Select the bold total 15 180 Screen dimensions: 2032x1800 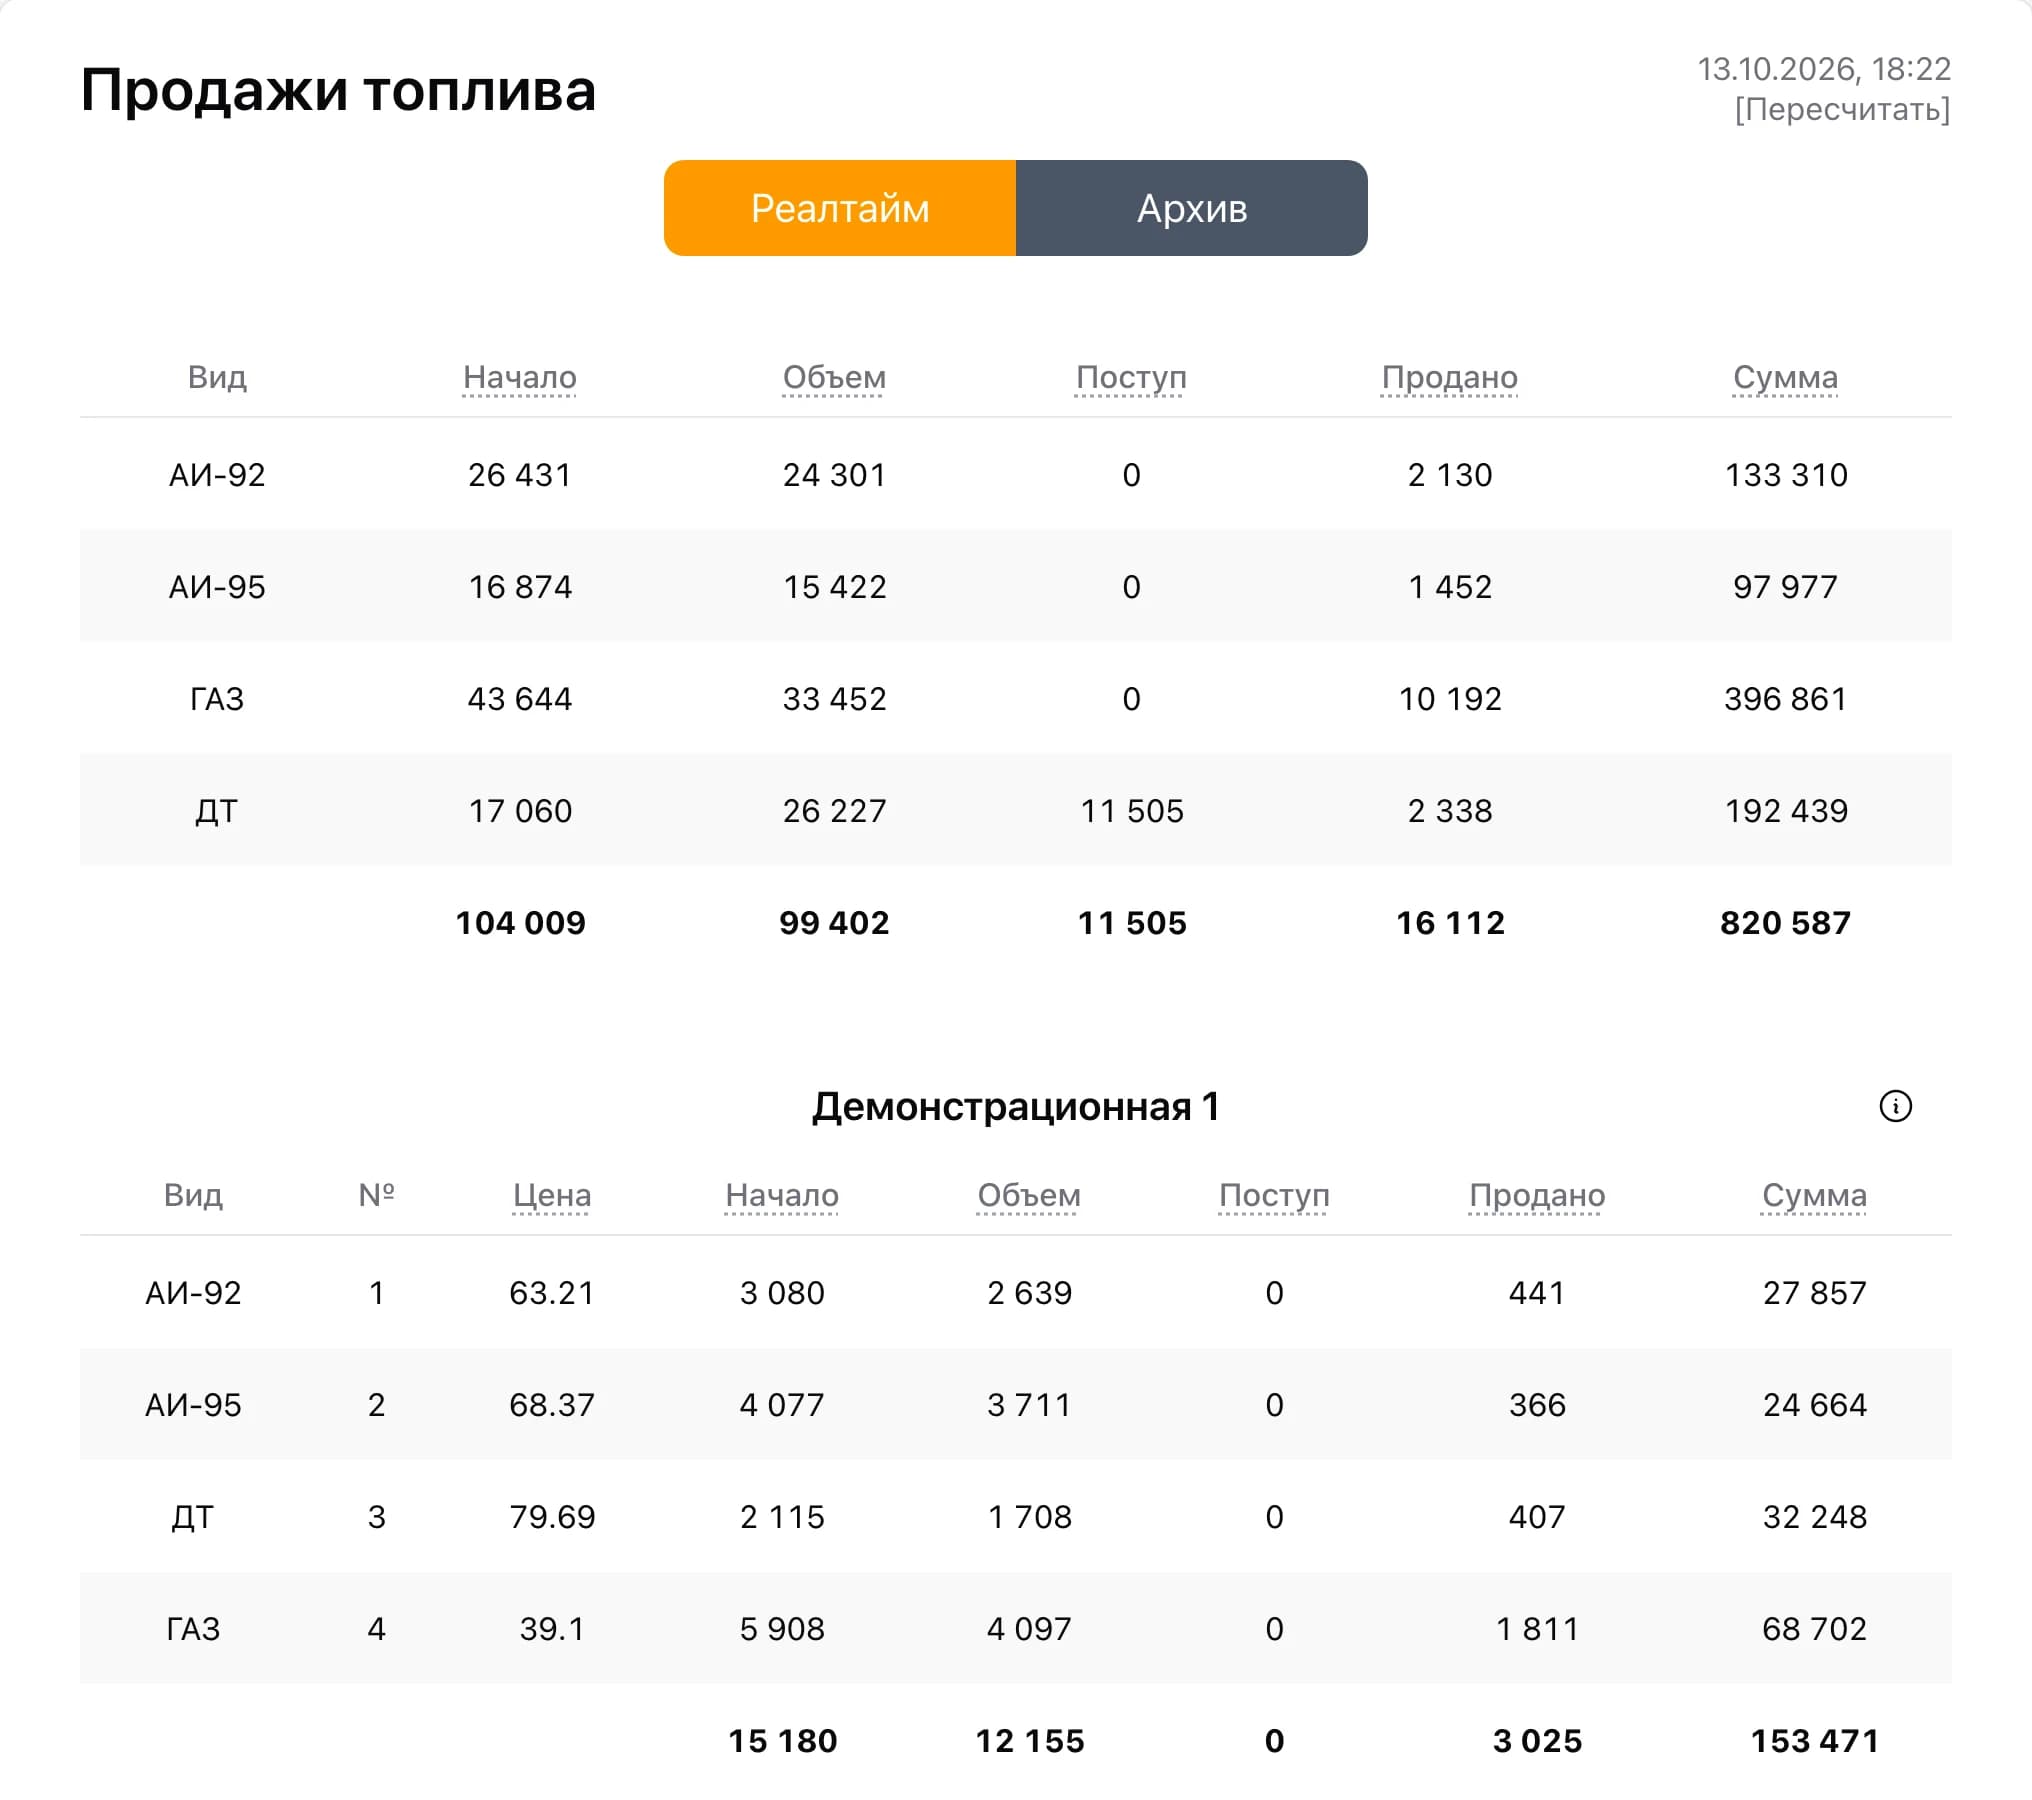coord(782,1741)
